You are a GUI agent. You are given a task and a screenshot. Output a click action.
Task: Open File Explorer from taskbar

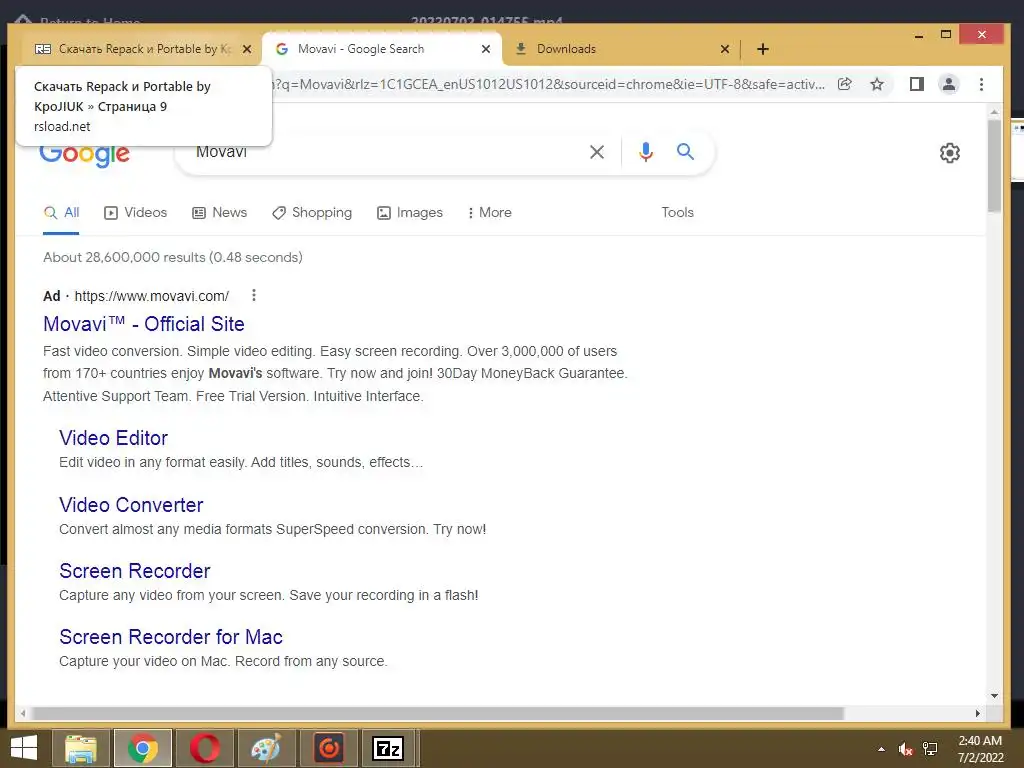(x=80, y=748)
